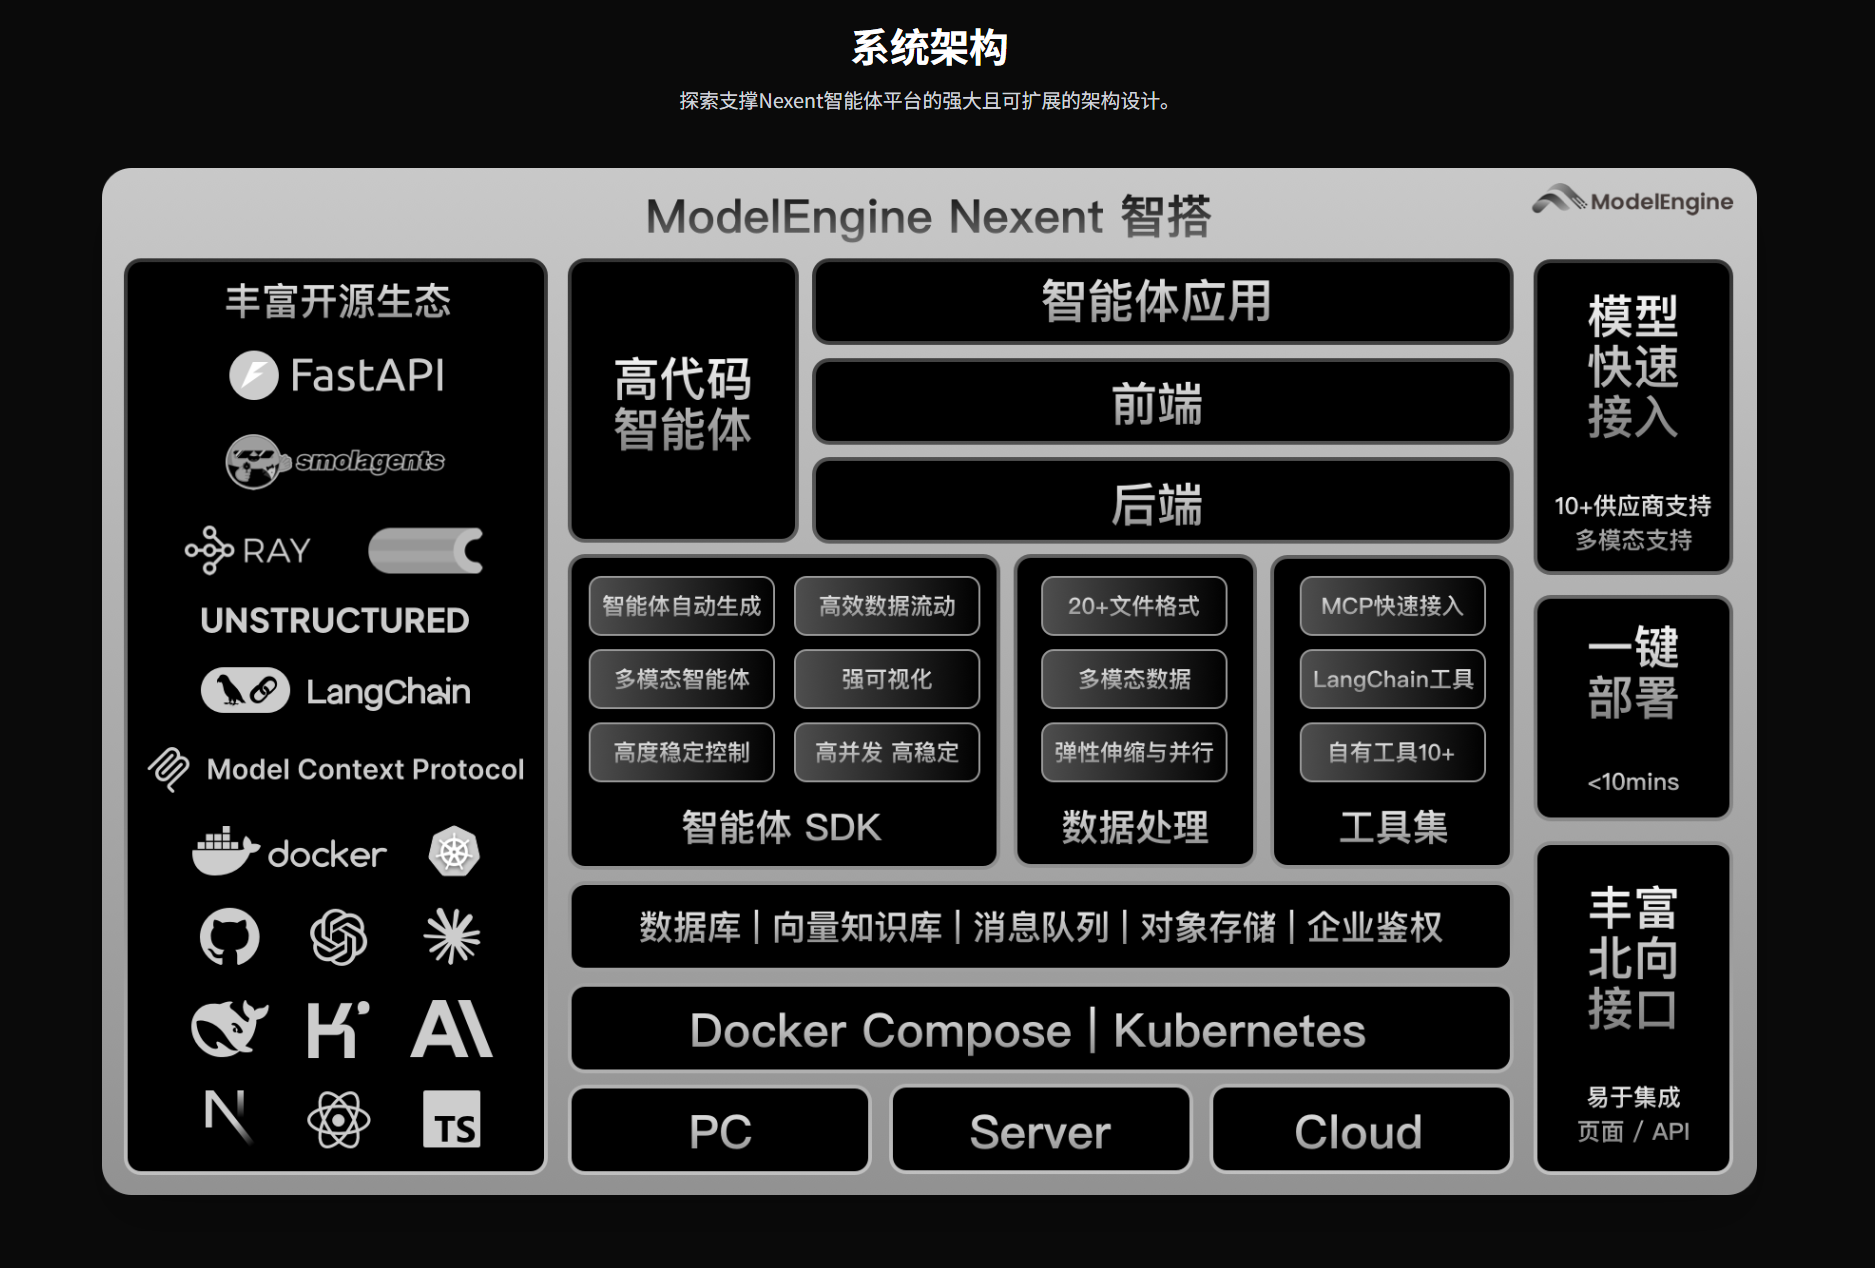Click the TypeScript TS icon
The width and height of the screenshot is (1875, 1268).
452,1119
